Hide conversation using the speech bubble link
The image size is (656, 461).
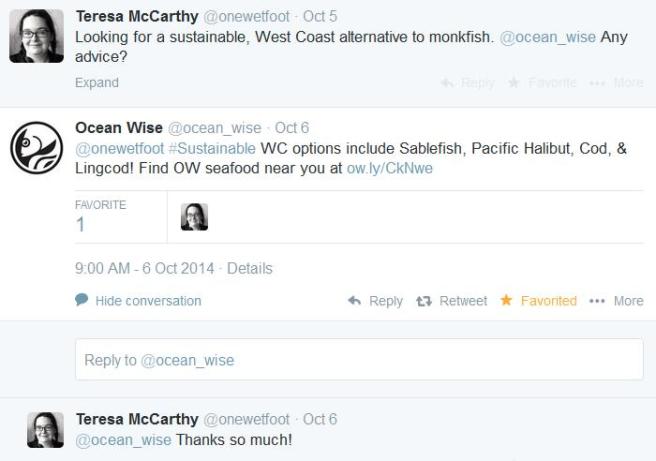[x=139, y=300]
